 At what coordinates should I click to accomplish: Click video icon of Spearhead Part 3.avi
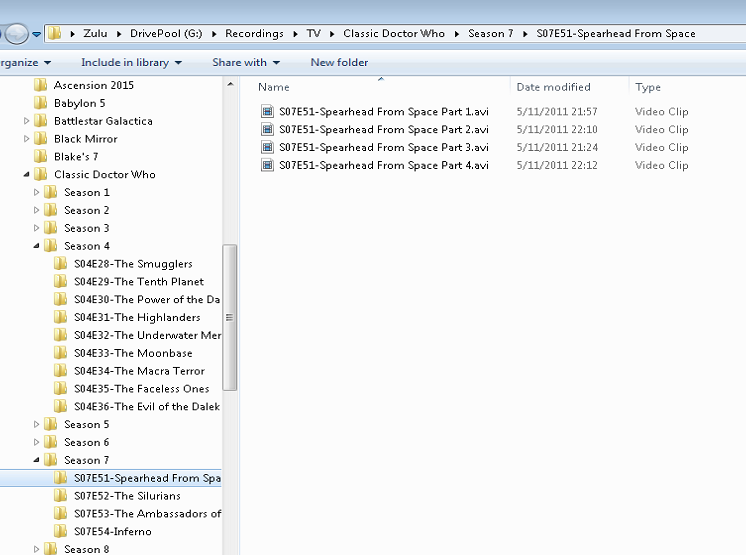(x=267, y=147)
